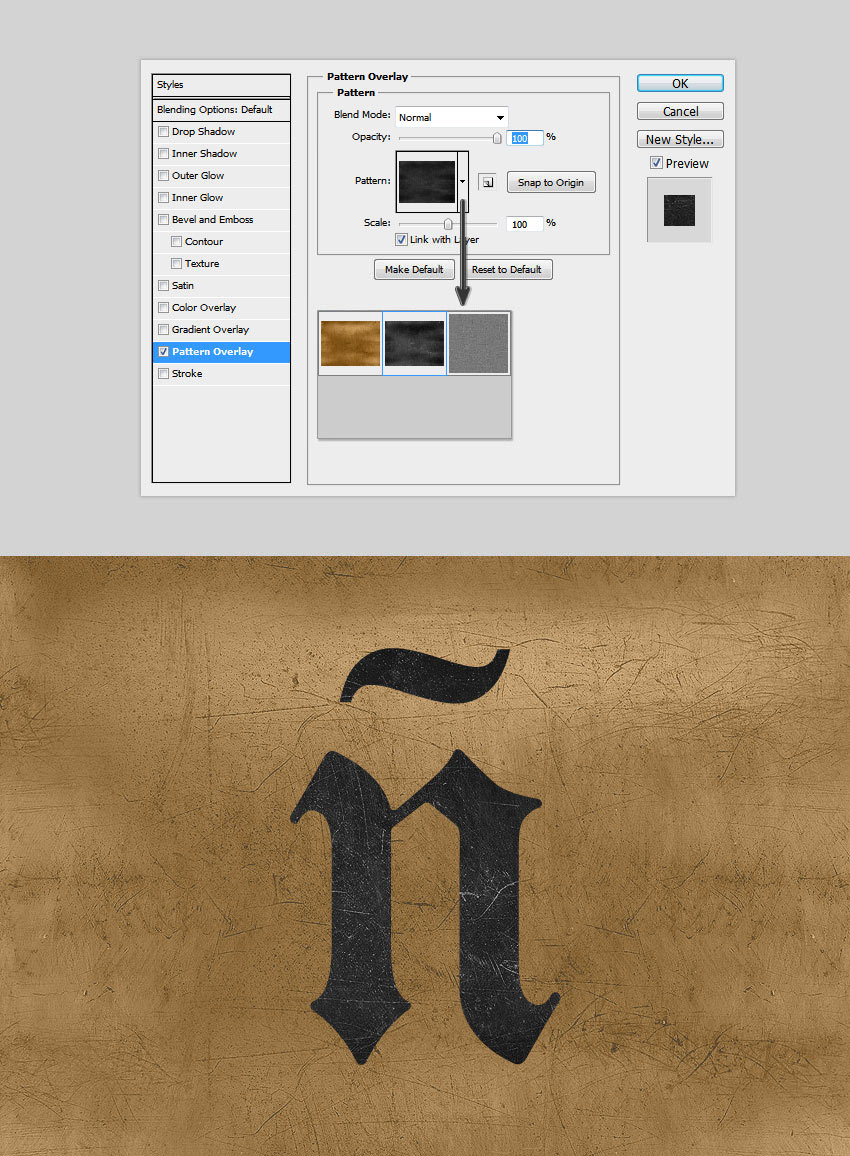Open the pattern picker arrow
The image size is (850, 1156).
[462, 181]
